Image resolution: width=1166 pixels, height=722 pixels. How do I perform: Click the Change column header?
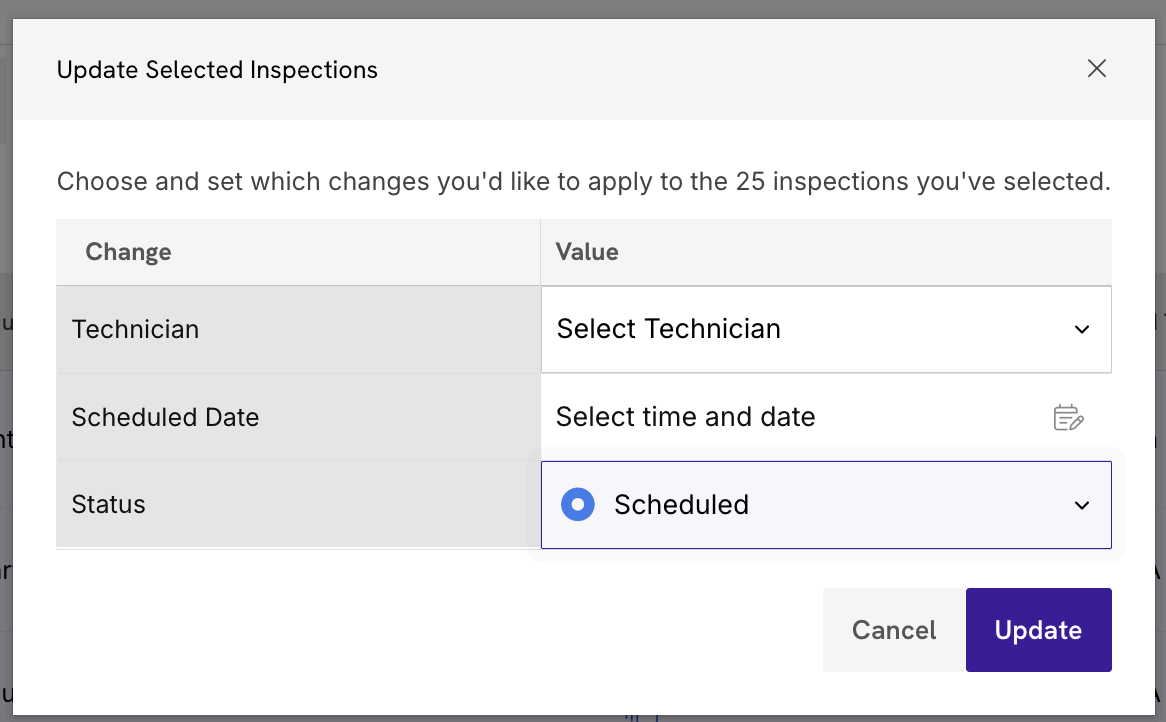(x=128, y=251)
